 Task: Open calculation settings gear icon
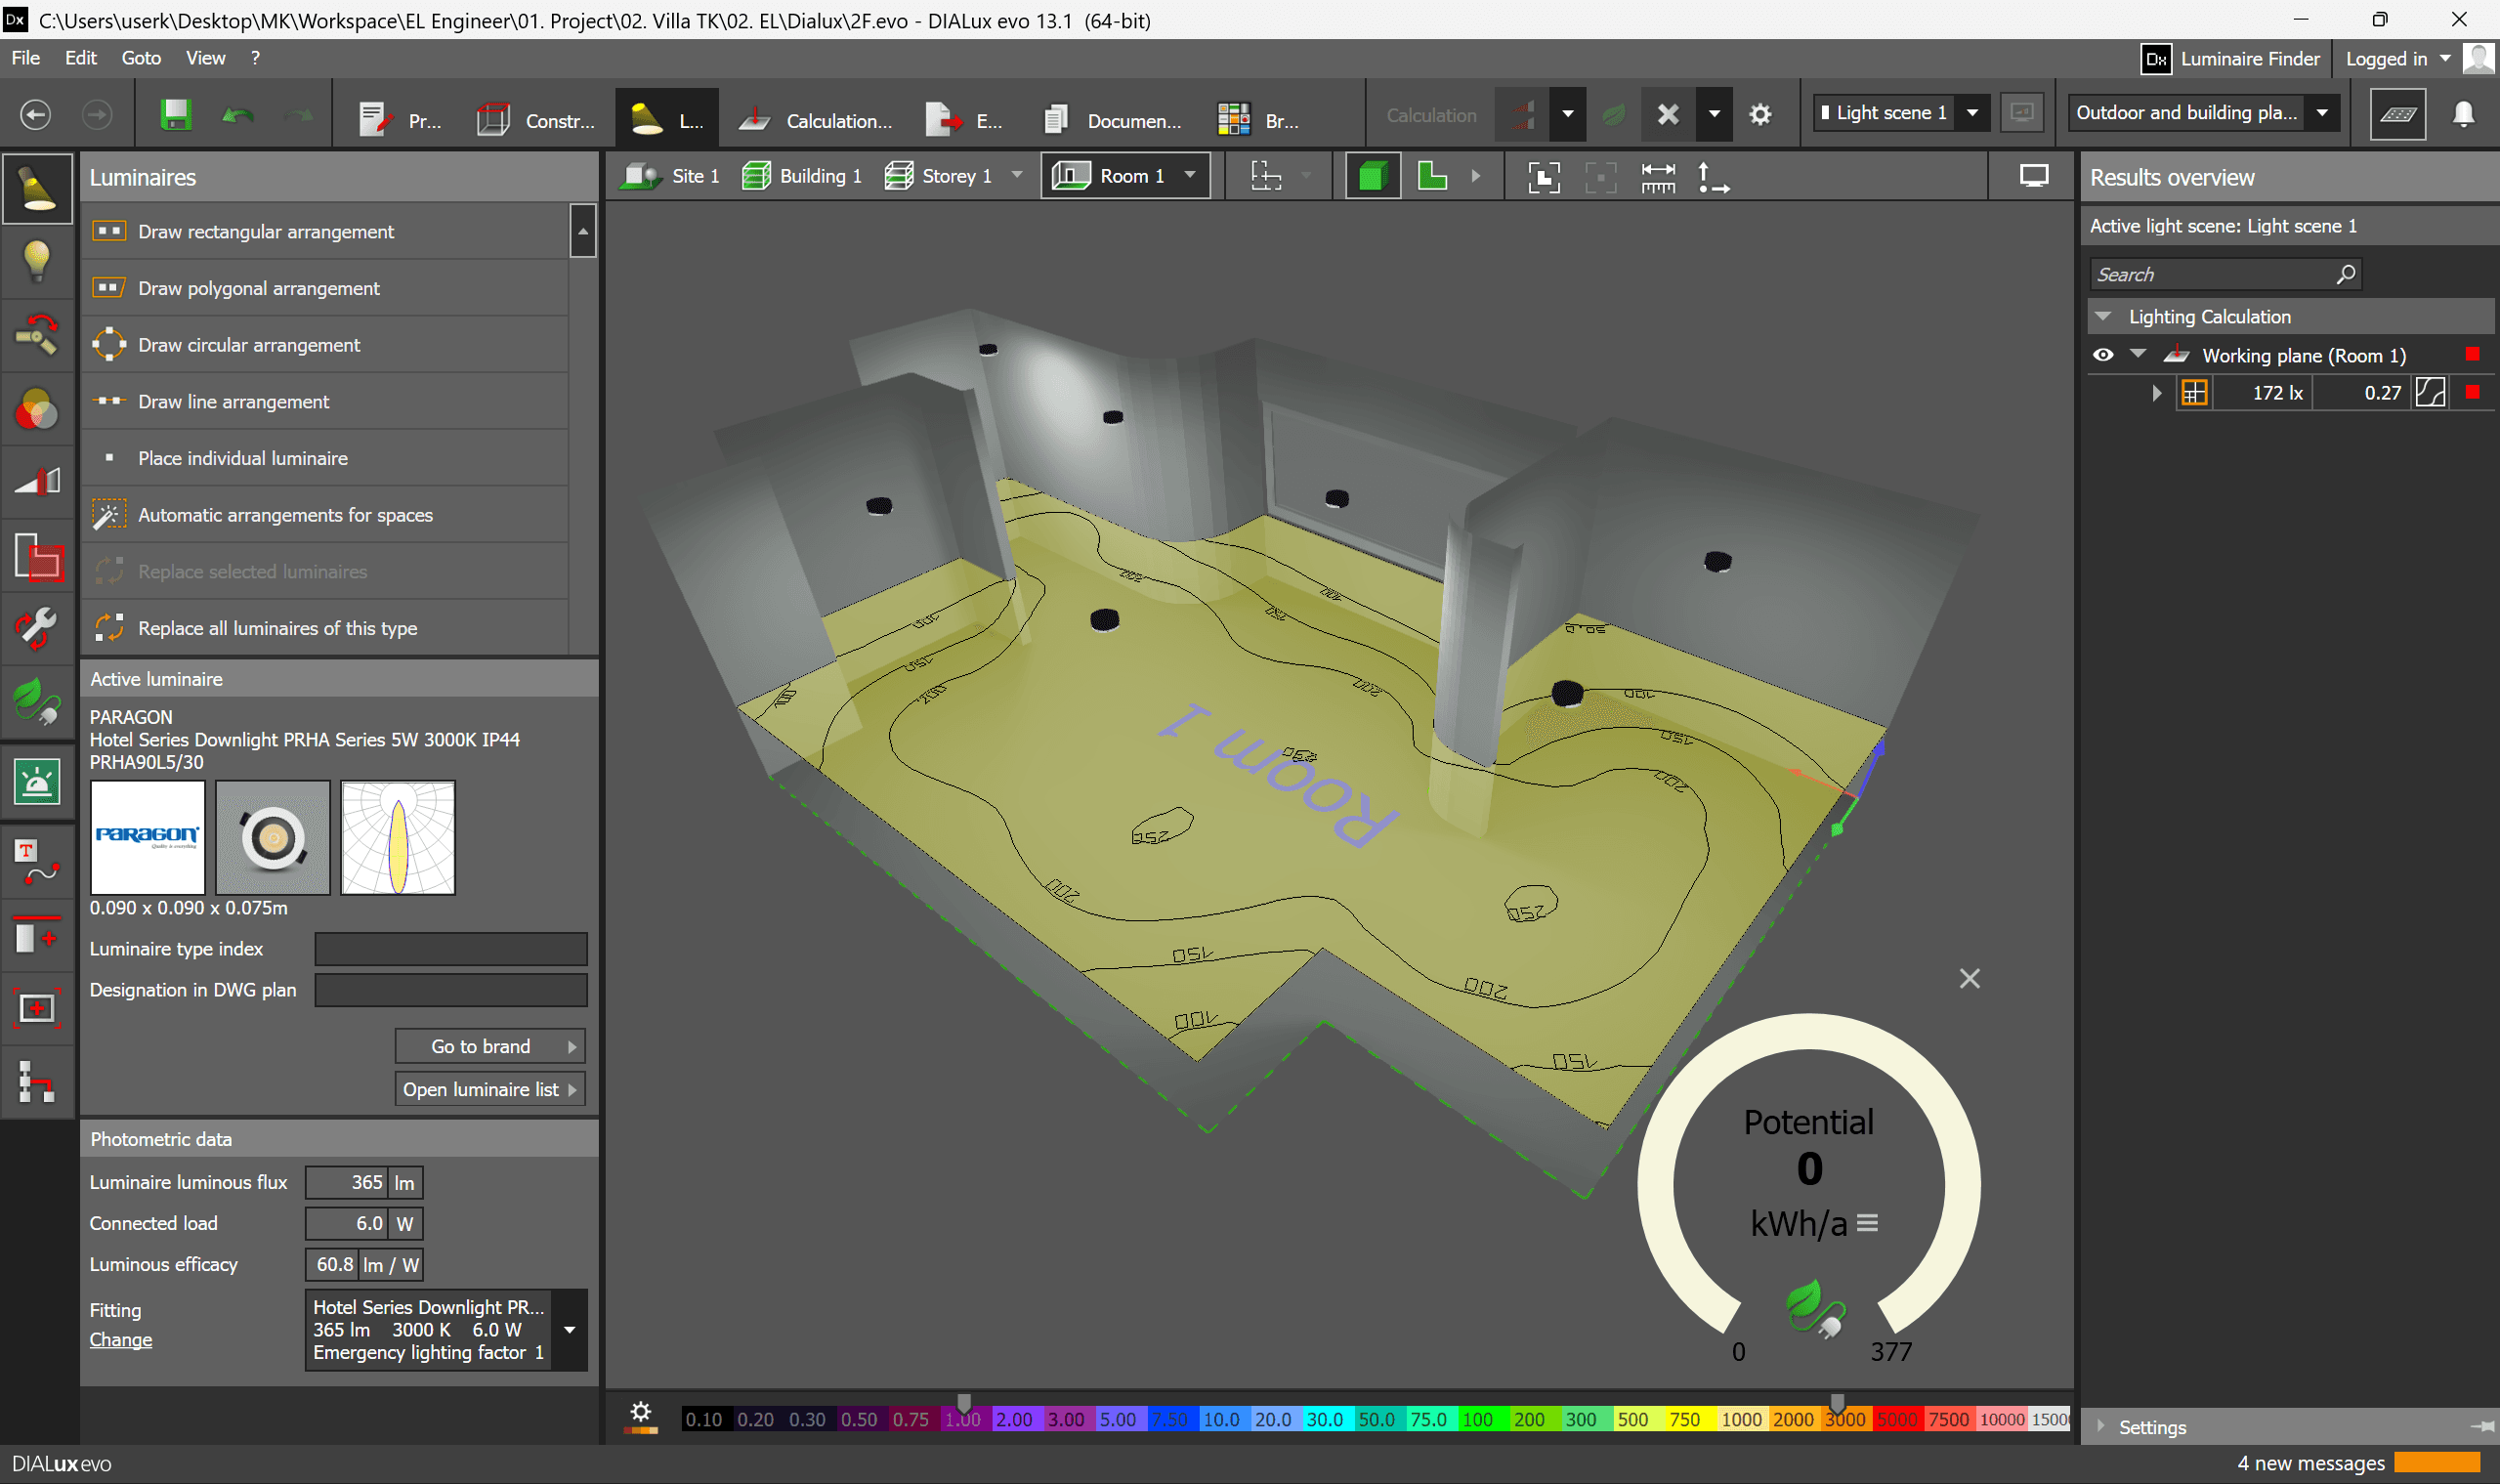(1760, 114)
